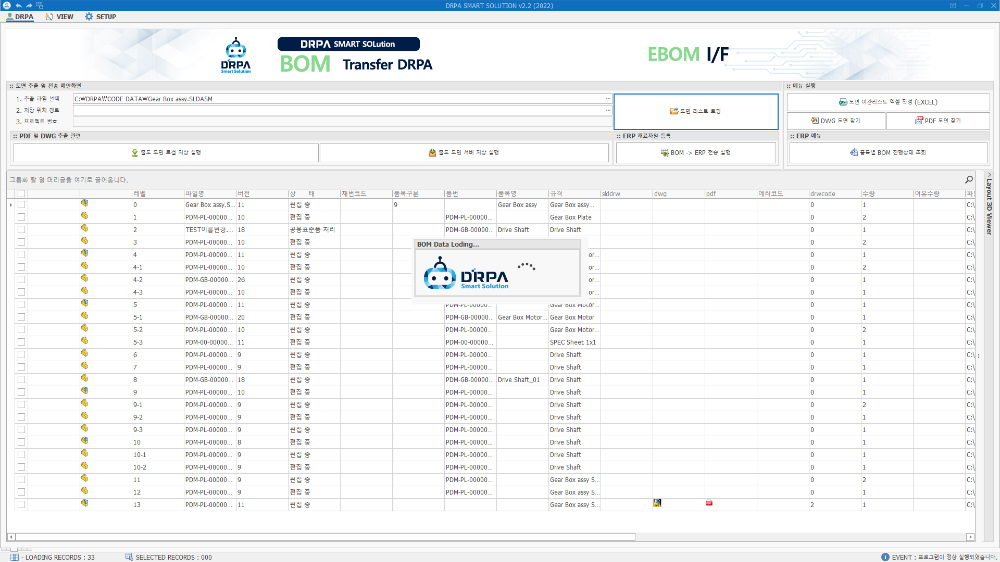Click the assembly icon in level 13 row
1000x562 pixels.
click(x=84, y=503)
